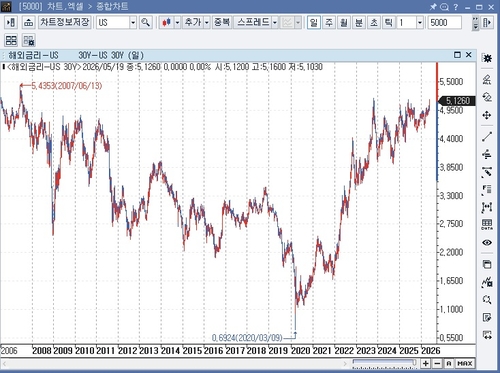Open the DATA table view icon

pyautogui.click(x=487, y=224)
